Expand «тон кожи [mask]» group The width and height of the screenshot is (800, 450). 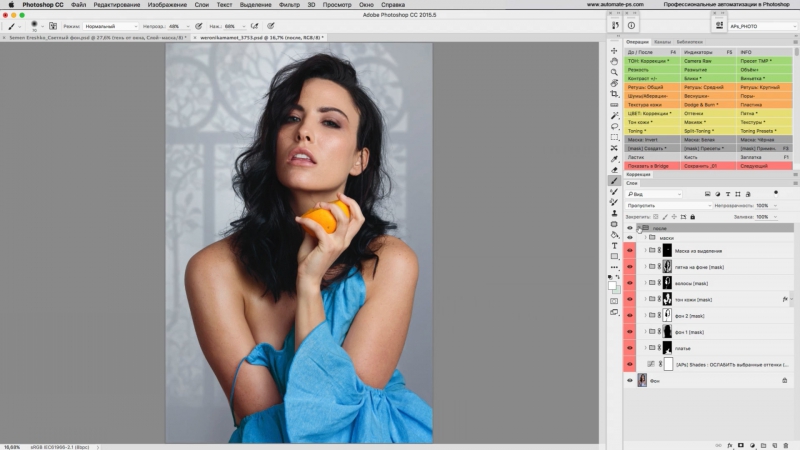[645, 299]
